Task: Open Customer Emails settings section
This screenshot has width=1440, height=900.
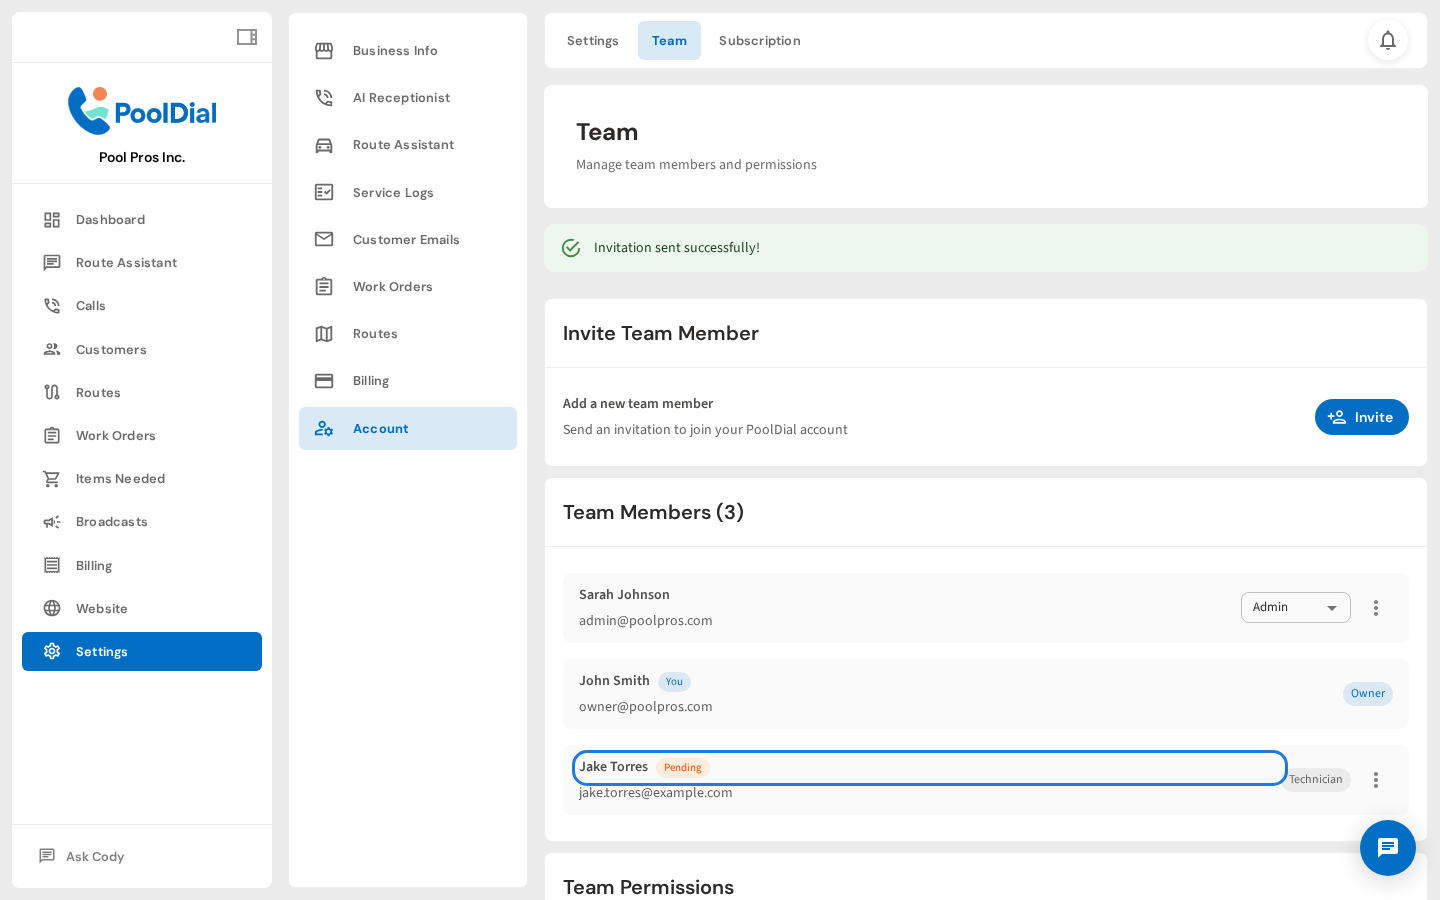Action: pos(406,240)
